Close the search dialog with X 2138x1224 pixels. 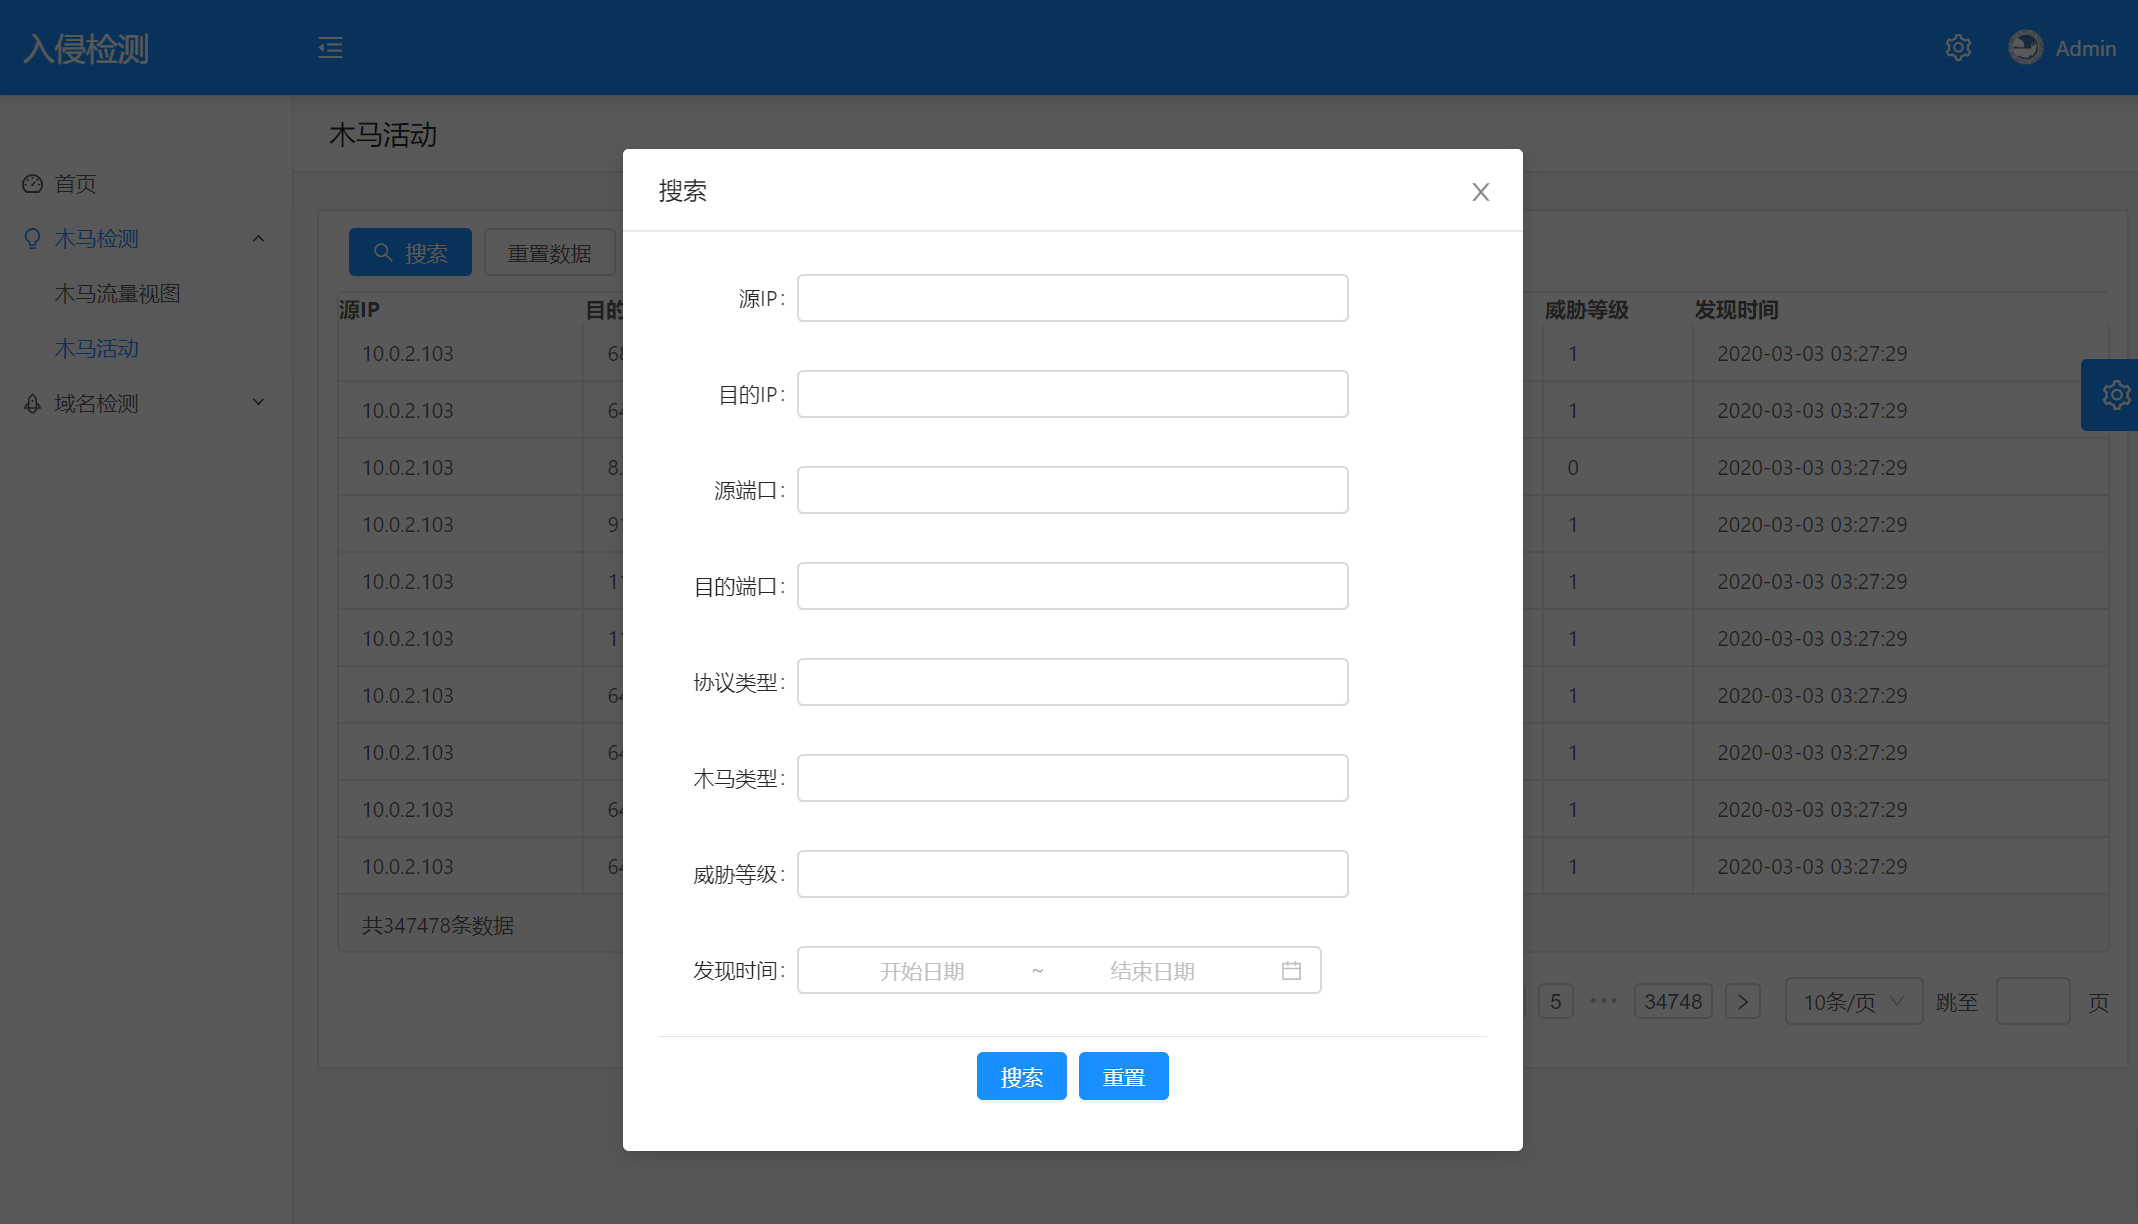point(1480,192)
